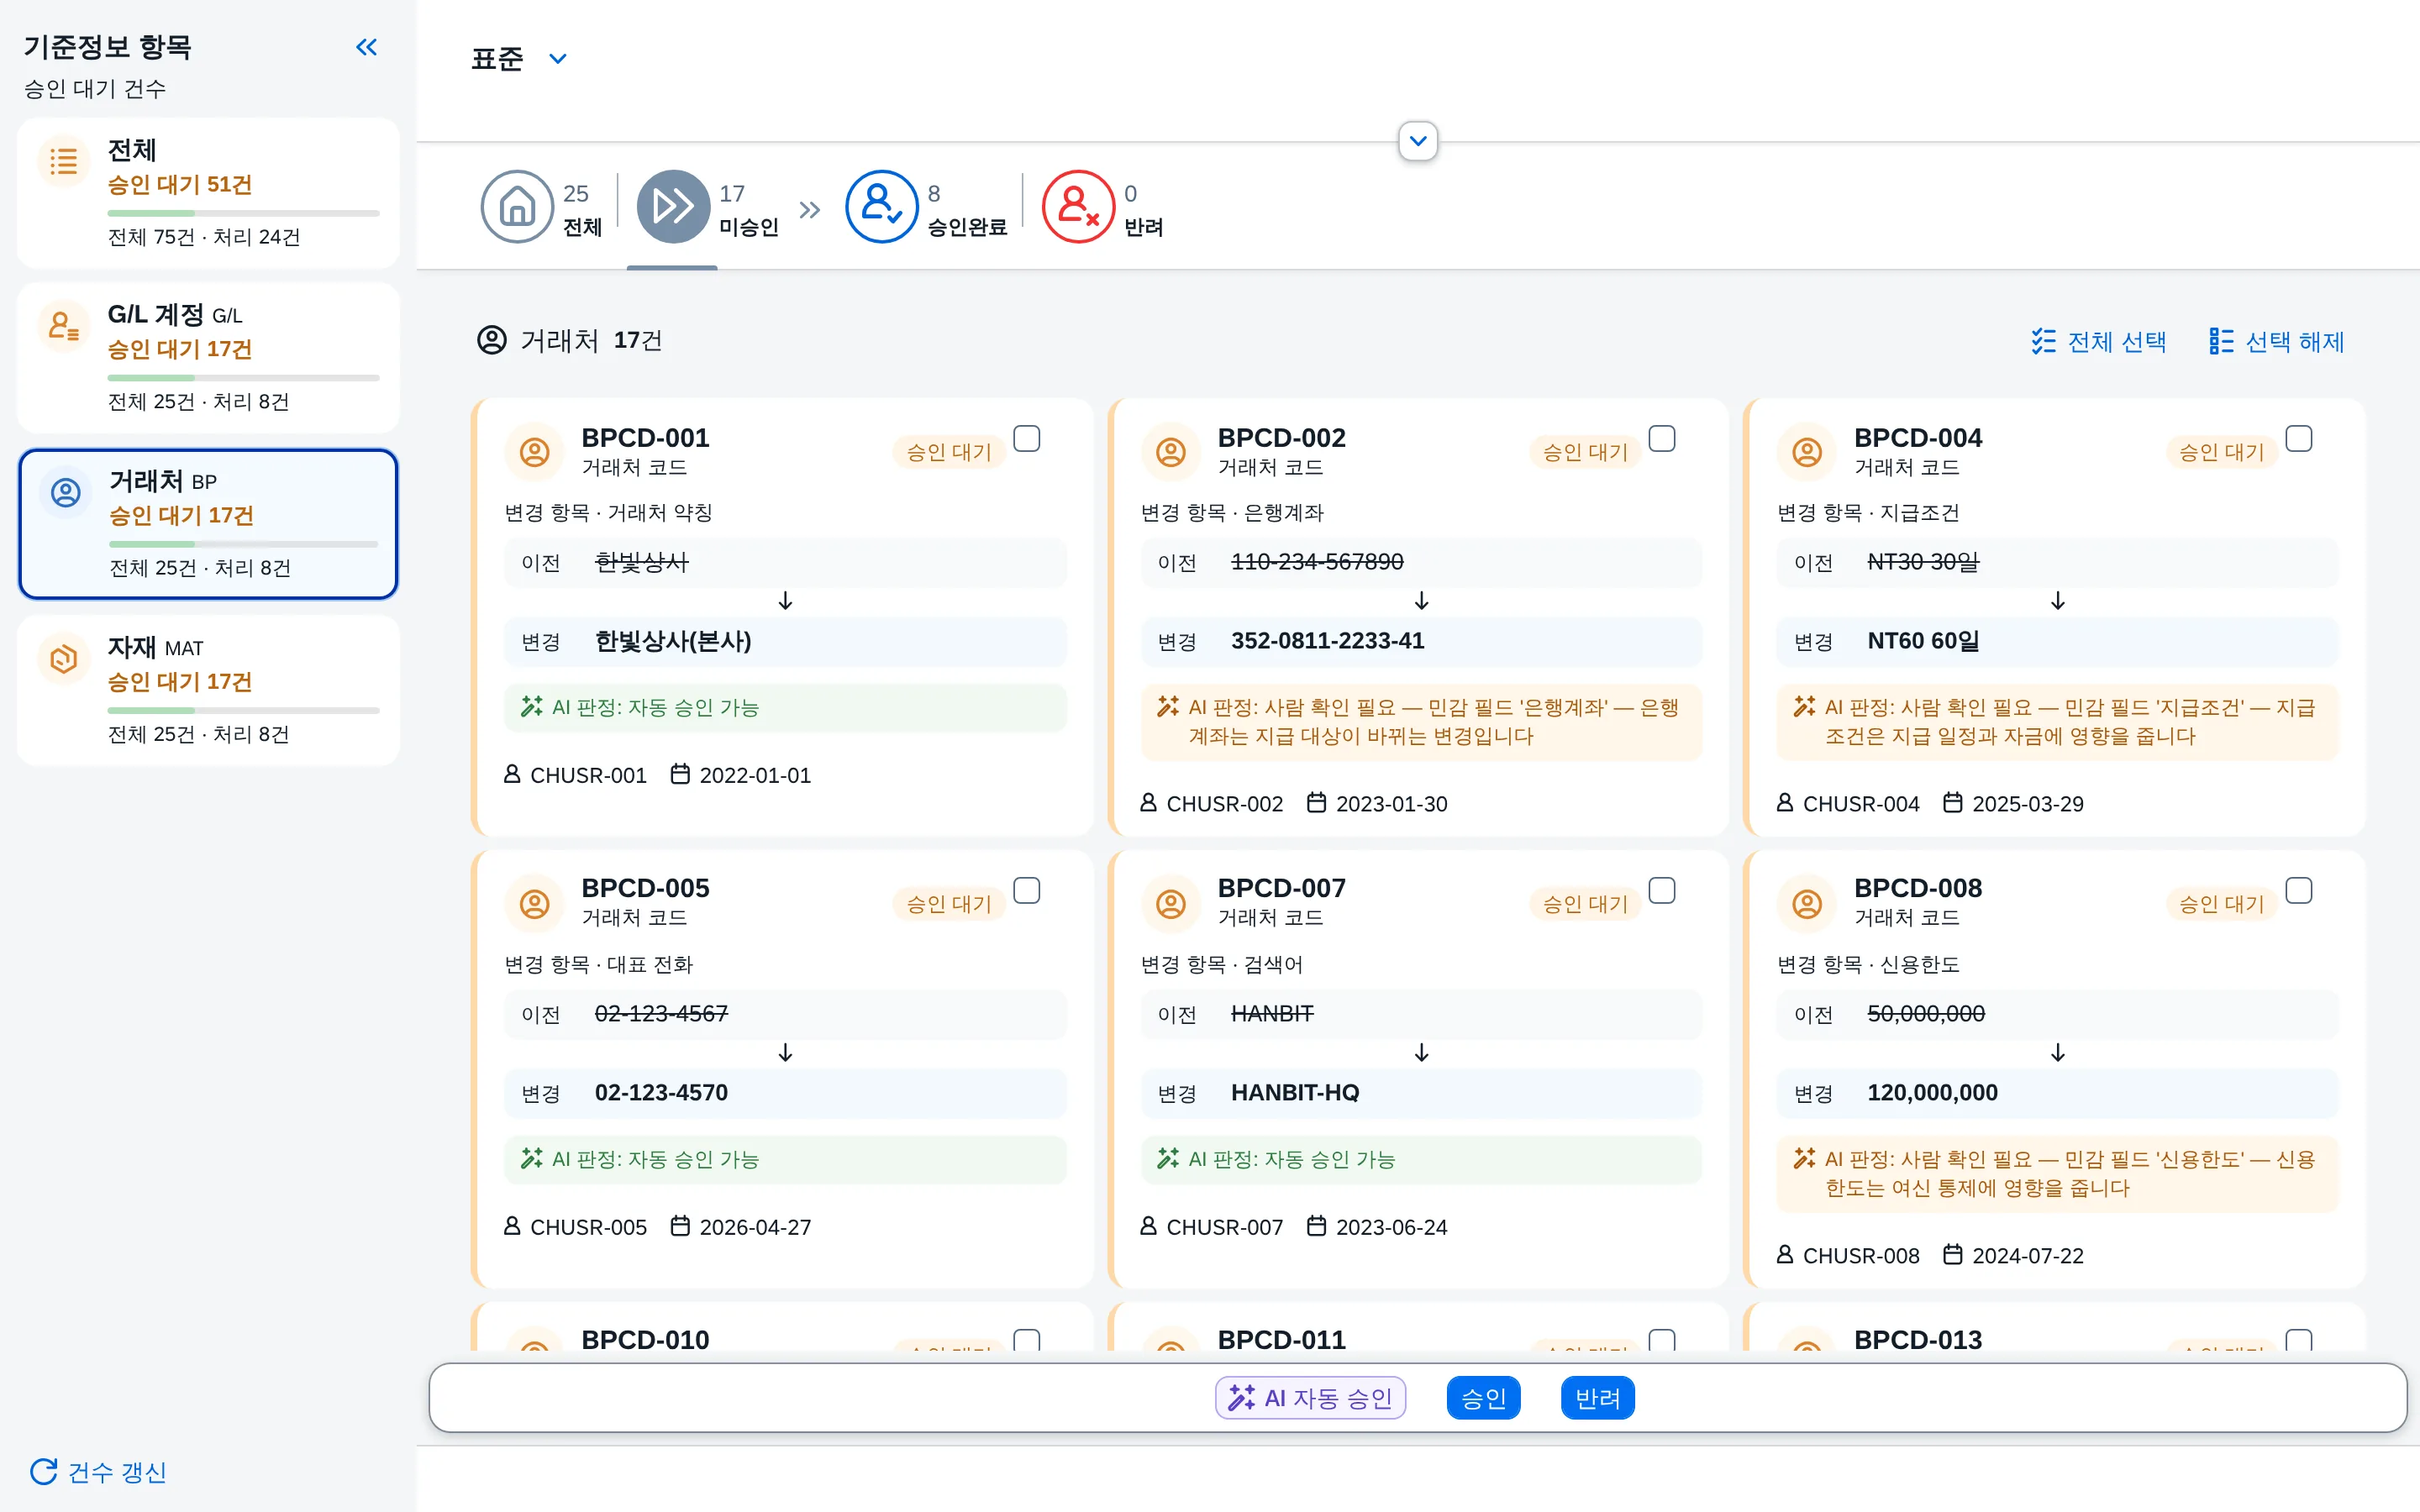Click the fast-forward icon for 미승인
The image size is (2420, 1512).
click(x=673, y=207)
